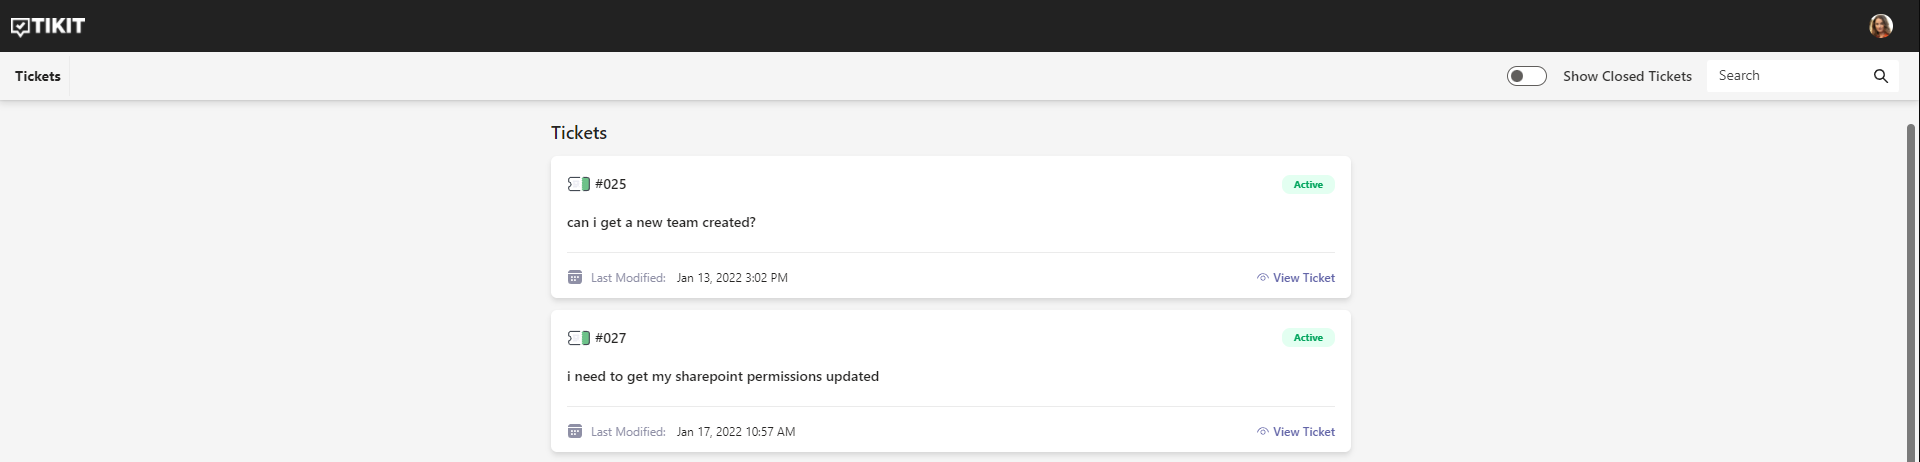Click the search magnifier icon
The height and width of the screenshot is (462, 1920).
coord(1880,76)
